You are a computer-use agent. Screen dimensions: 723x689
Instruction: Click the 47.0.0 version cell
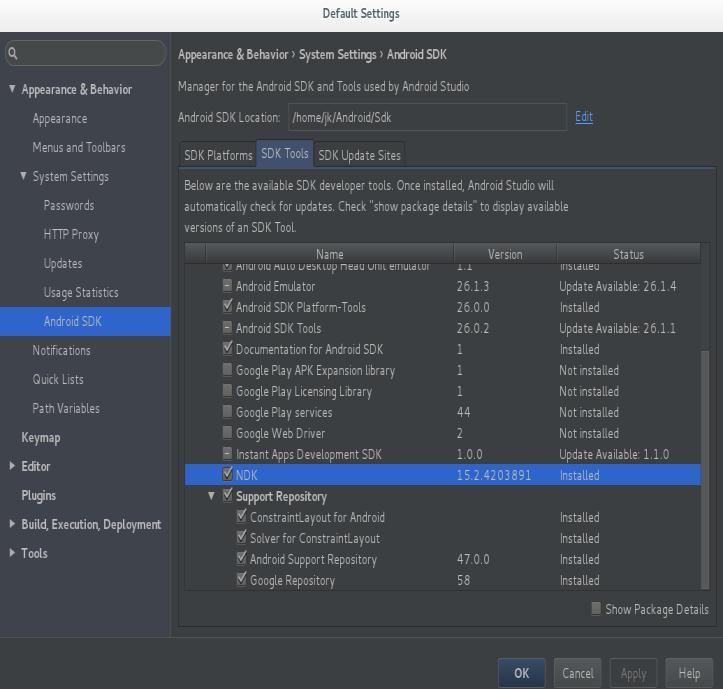[x=473, y=559]
